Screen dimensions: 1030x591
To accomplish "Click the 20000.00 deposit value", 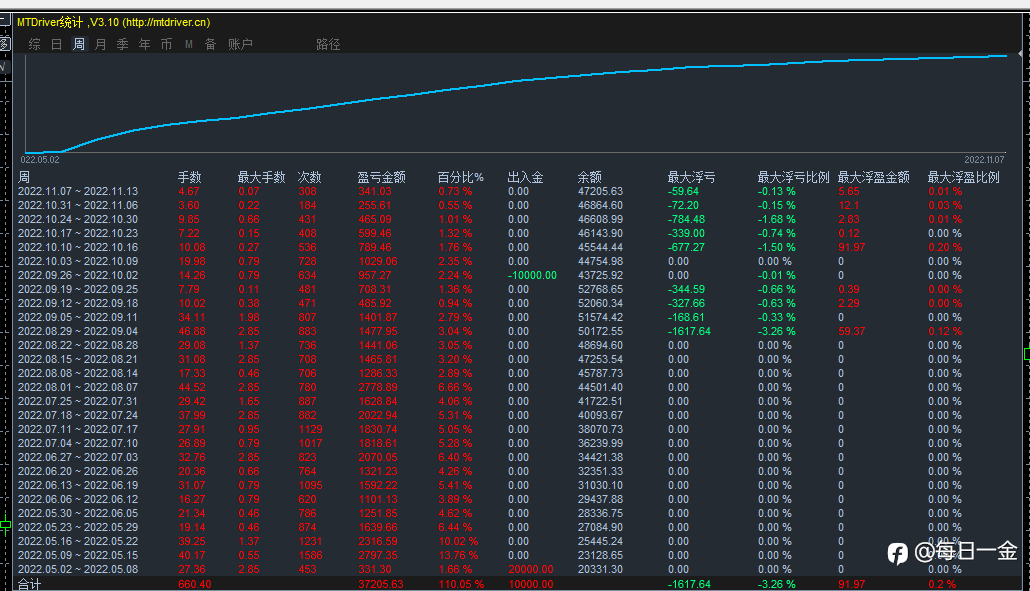I will 531,569.
